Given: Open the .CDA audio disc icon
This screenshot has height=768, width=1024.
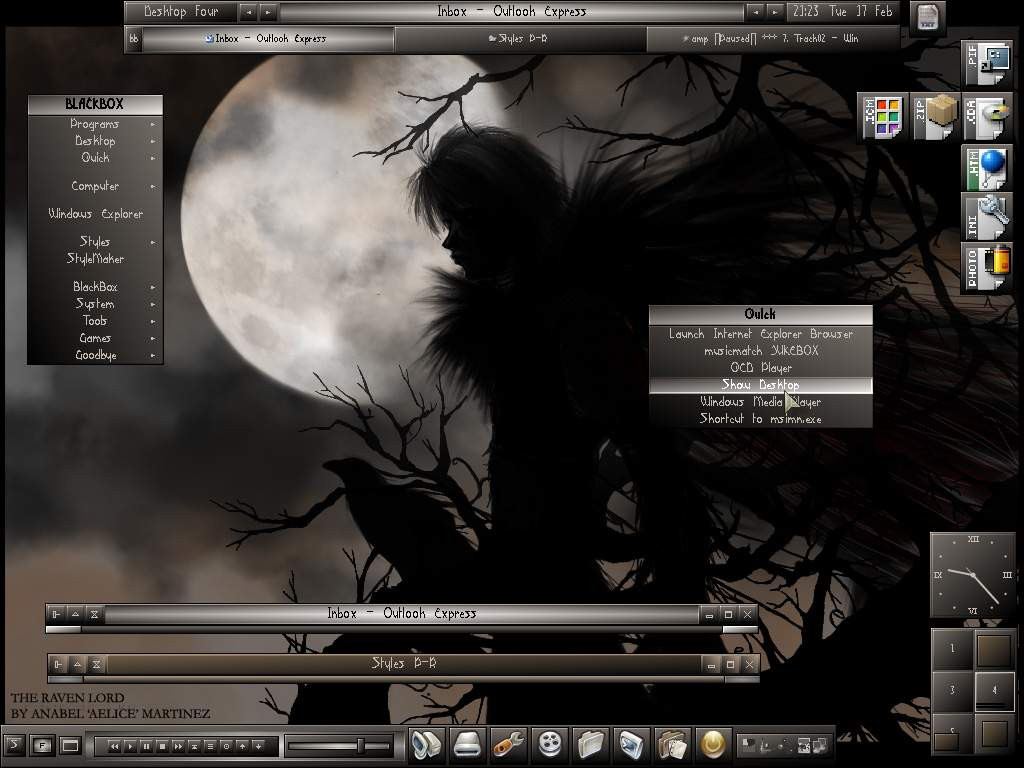Looking at the screenshot, I should [x=987, y=118].
